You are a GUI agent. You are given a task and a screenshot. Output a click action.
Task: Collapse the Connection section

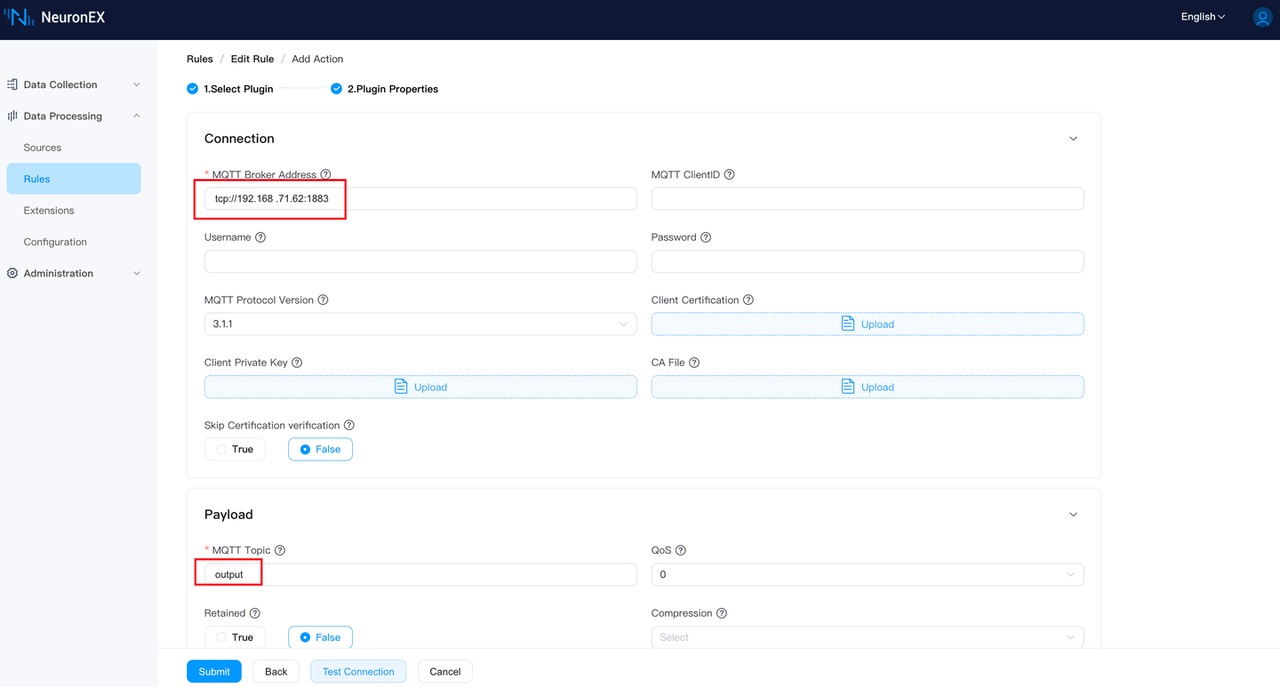pos(1073,139)
